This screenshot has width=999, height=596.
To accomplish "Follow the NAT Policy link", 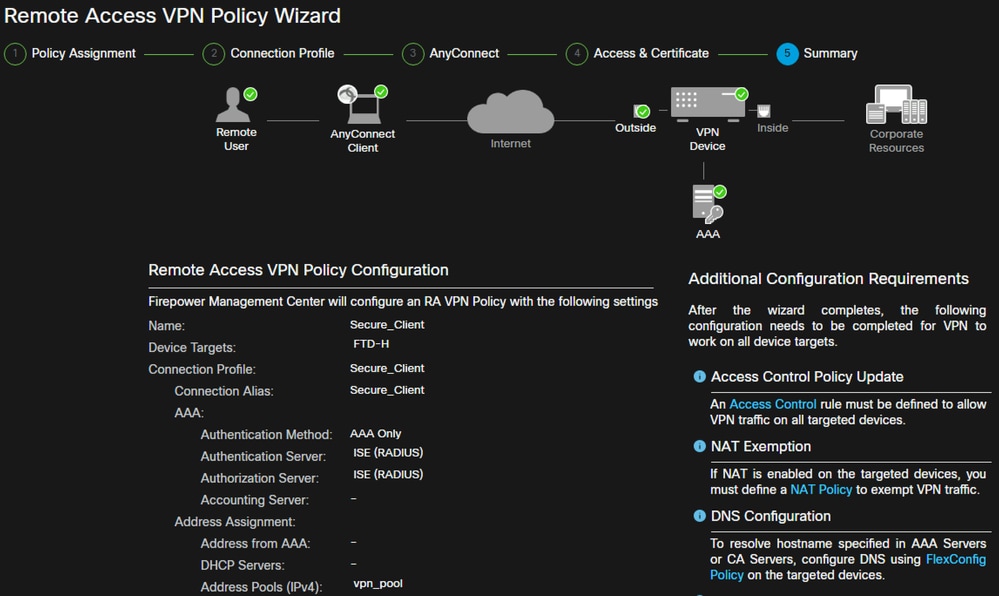I will pos(821,490).
